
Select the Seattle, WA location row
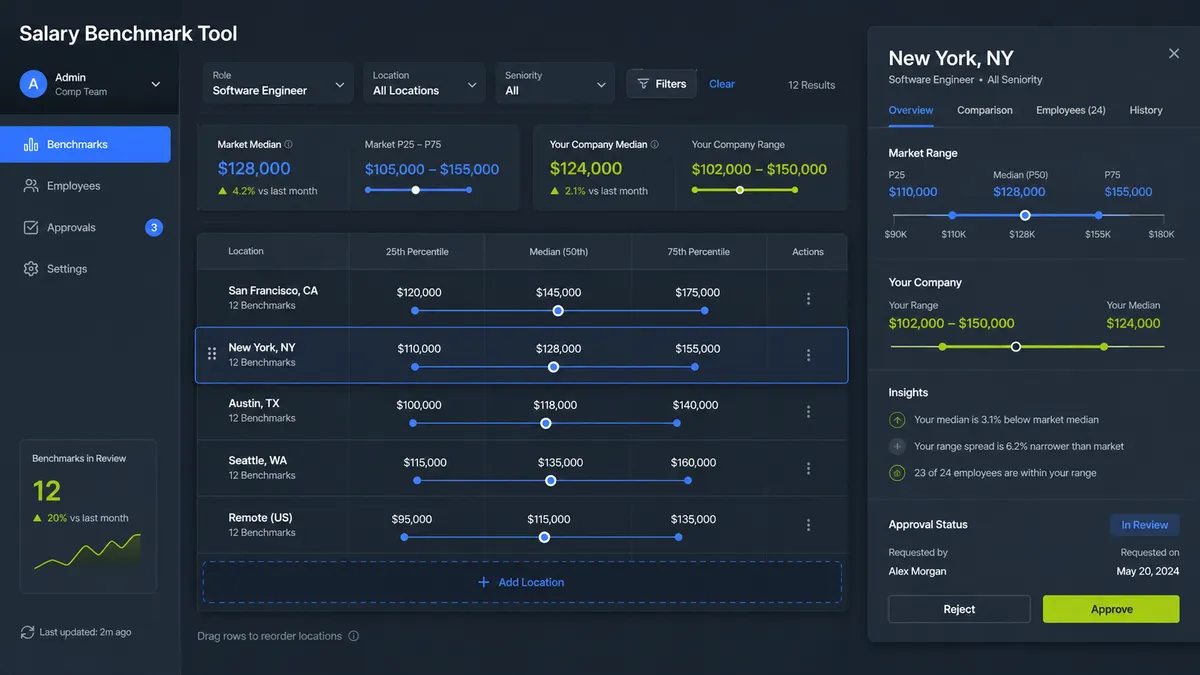(522, 468)
